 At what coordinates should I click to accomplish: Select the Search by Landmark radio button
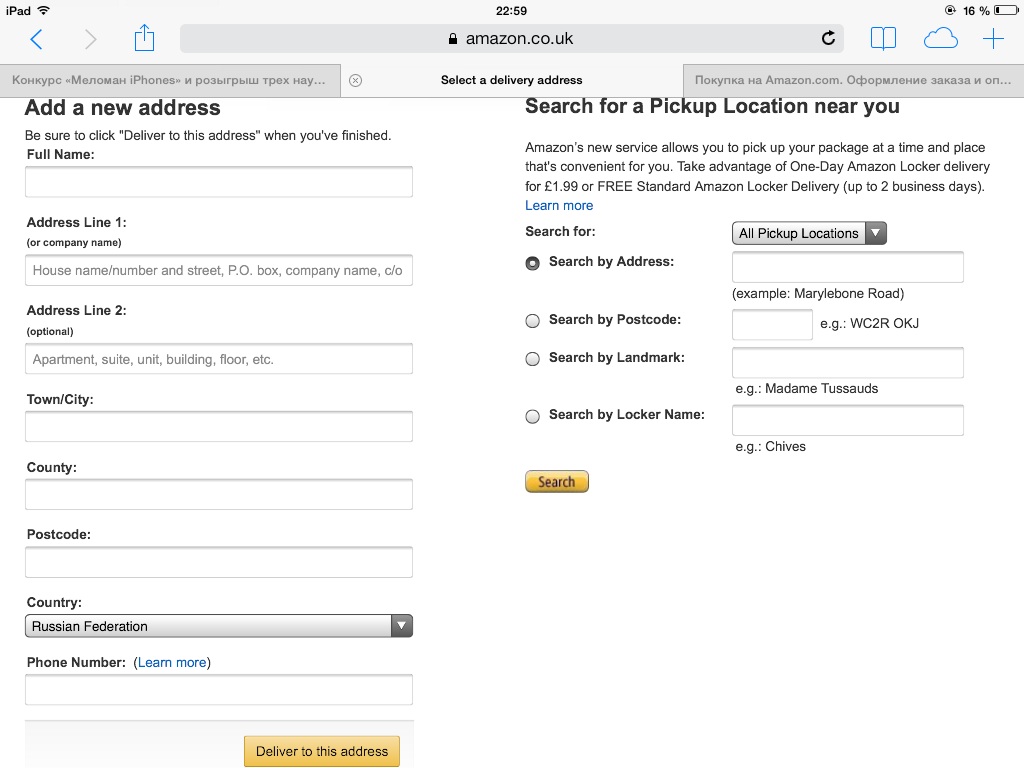click(533, 359)
